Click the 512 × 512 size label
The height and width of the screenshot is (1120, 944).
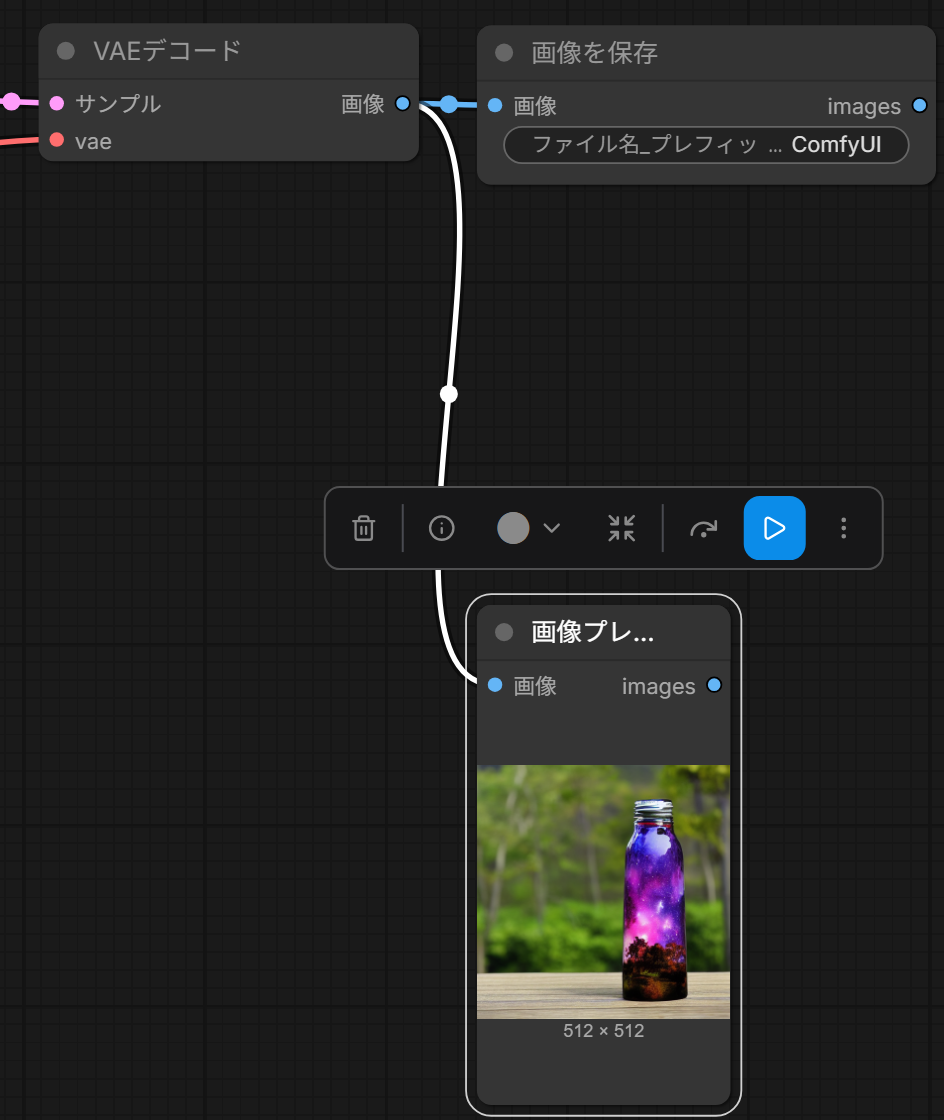pyautogui.click(x=603, y=1031)
